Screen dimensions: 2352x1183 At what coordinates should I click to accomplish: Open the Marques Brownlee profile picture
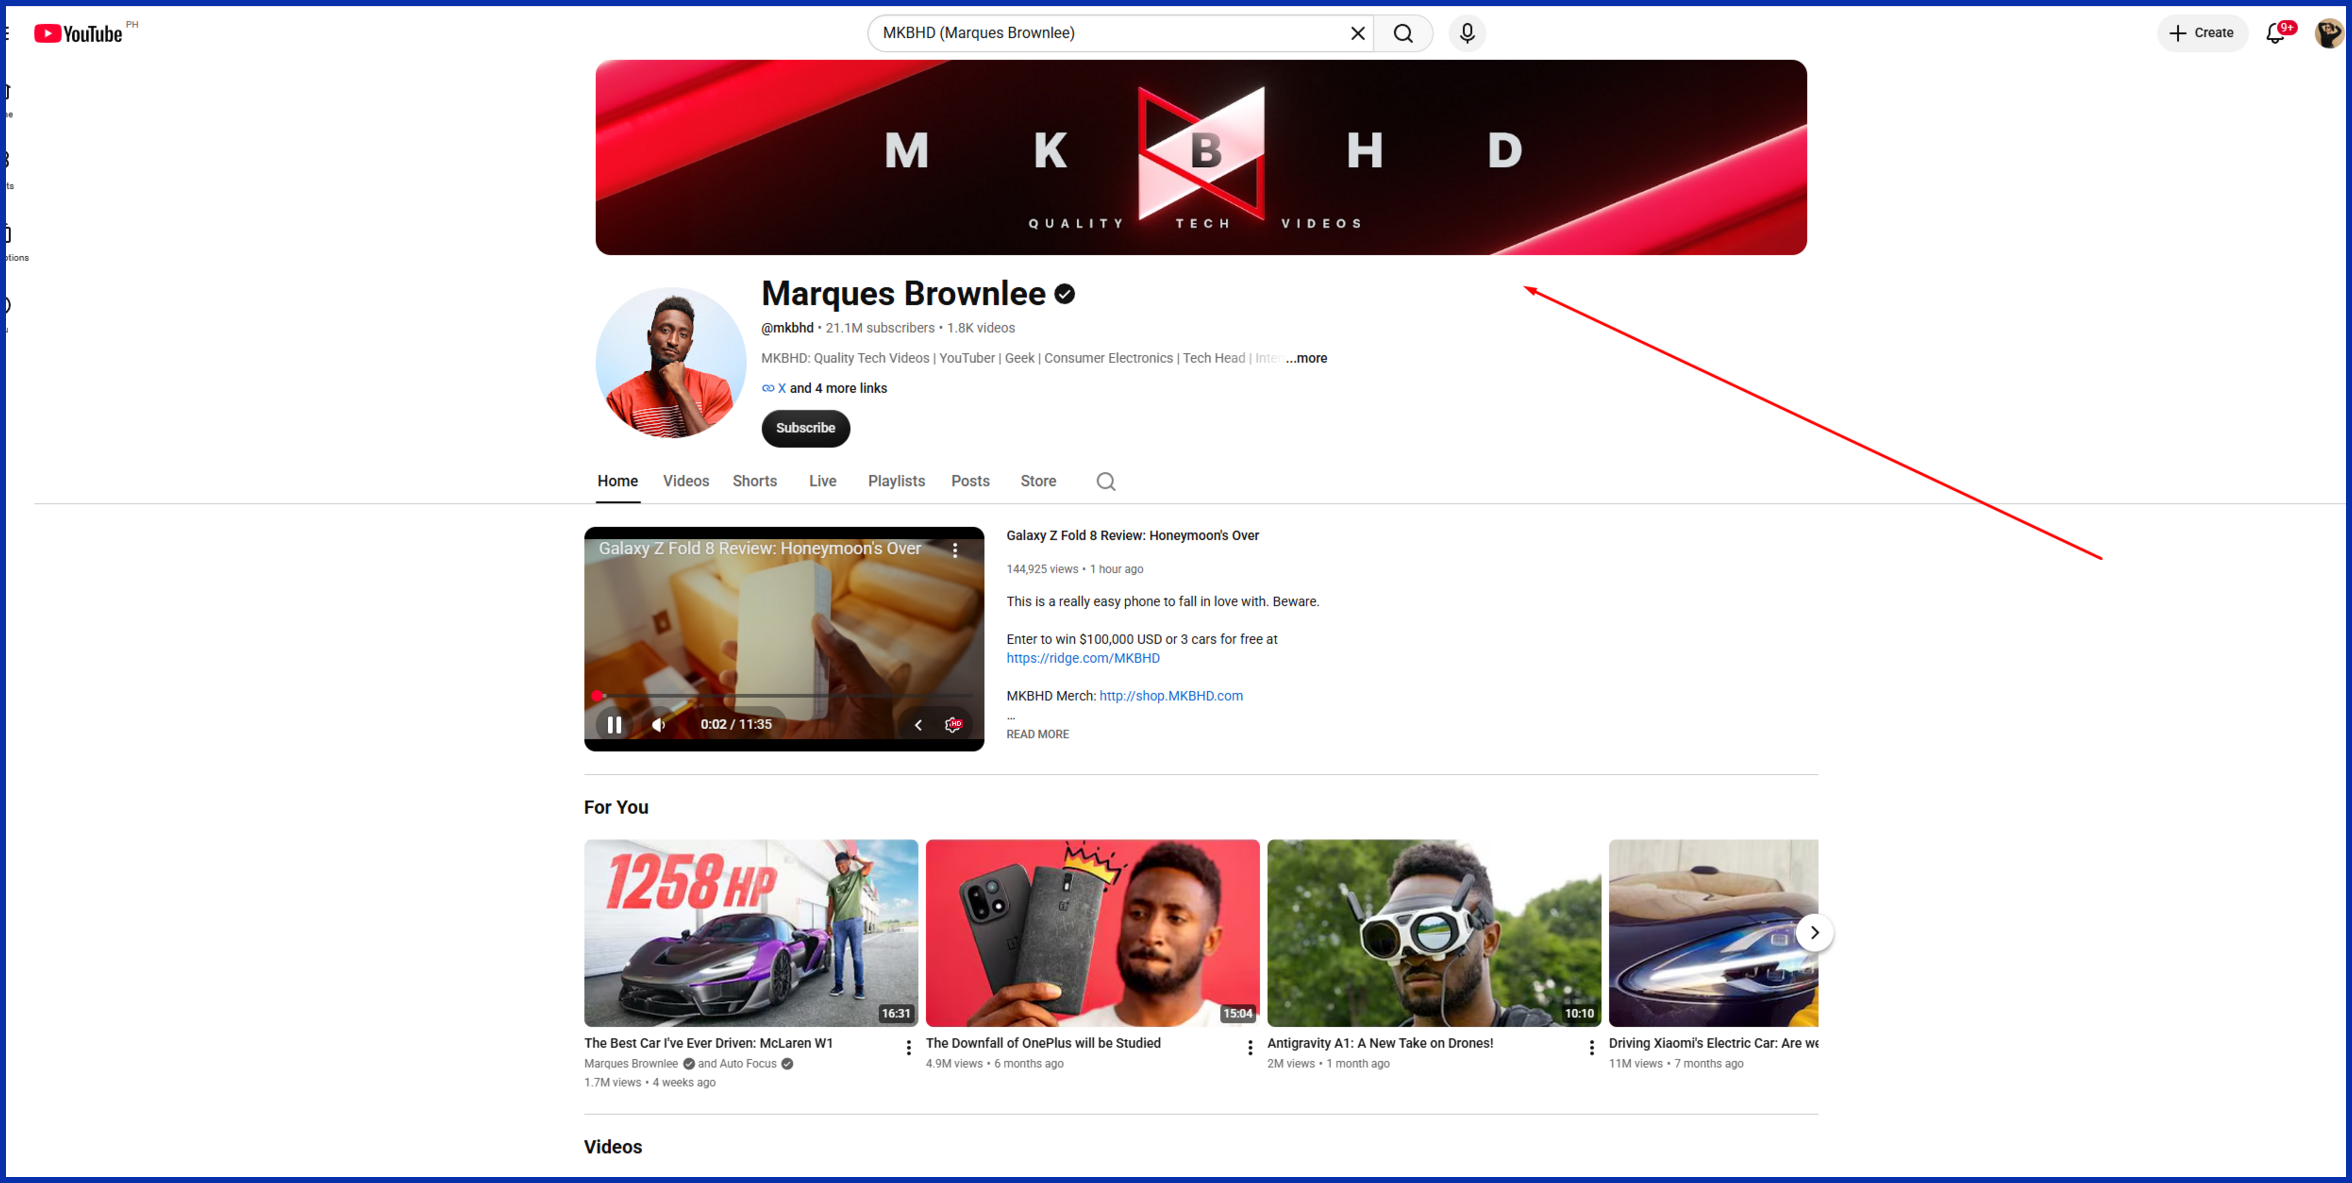(671, 363)
